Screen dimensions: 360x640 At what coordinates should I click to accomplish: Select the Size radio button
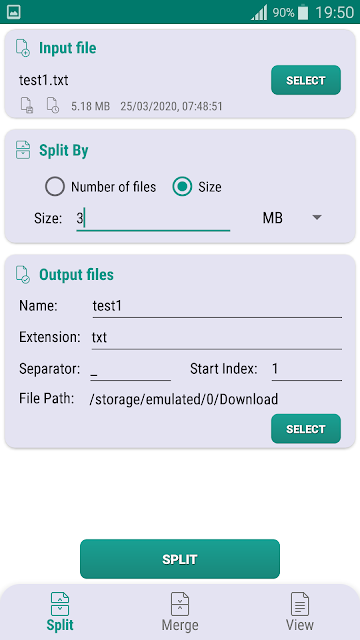(x=182, y=187)
